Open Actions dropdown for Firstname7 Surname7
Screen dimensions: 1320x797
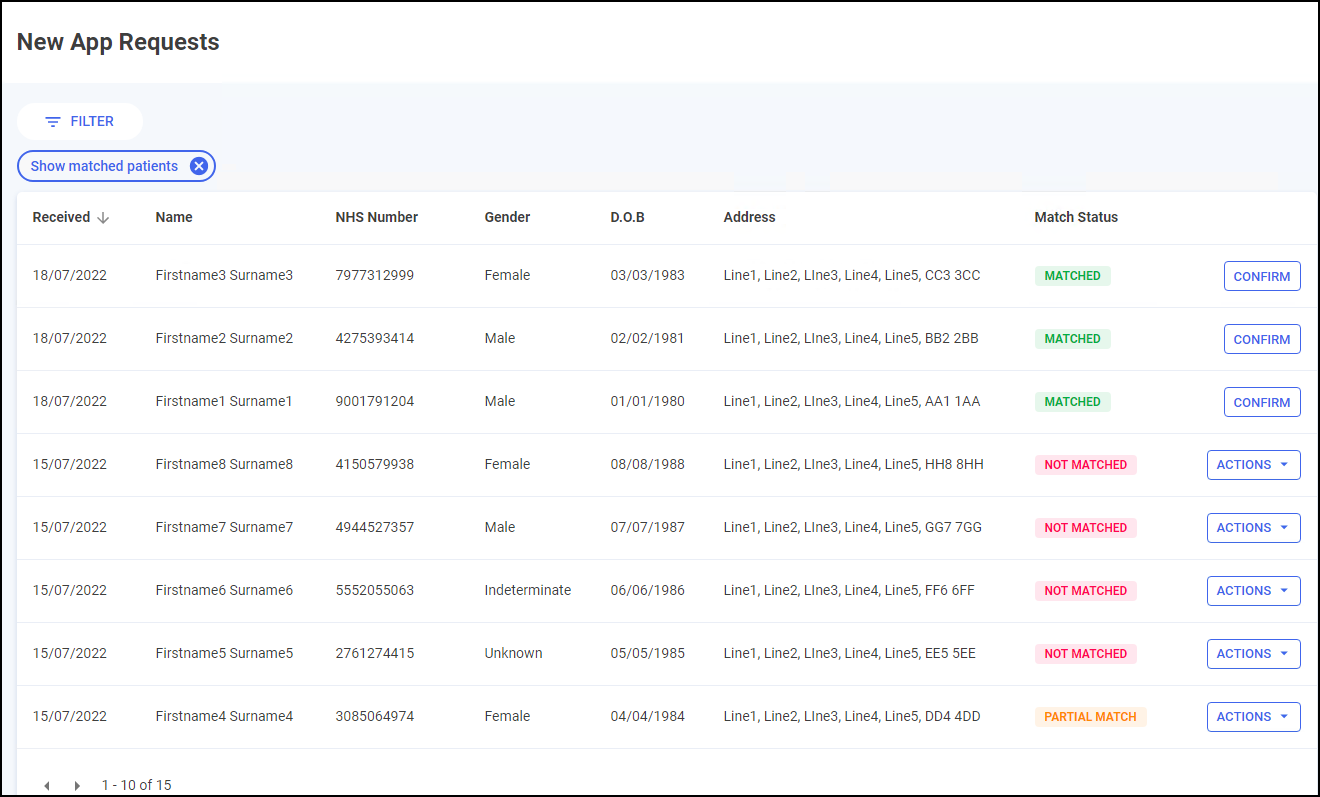coord(1253,528)
